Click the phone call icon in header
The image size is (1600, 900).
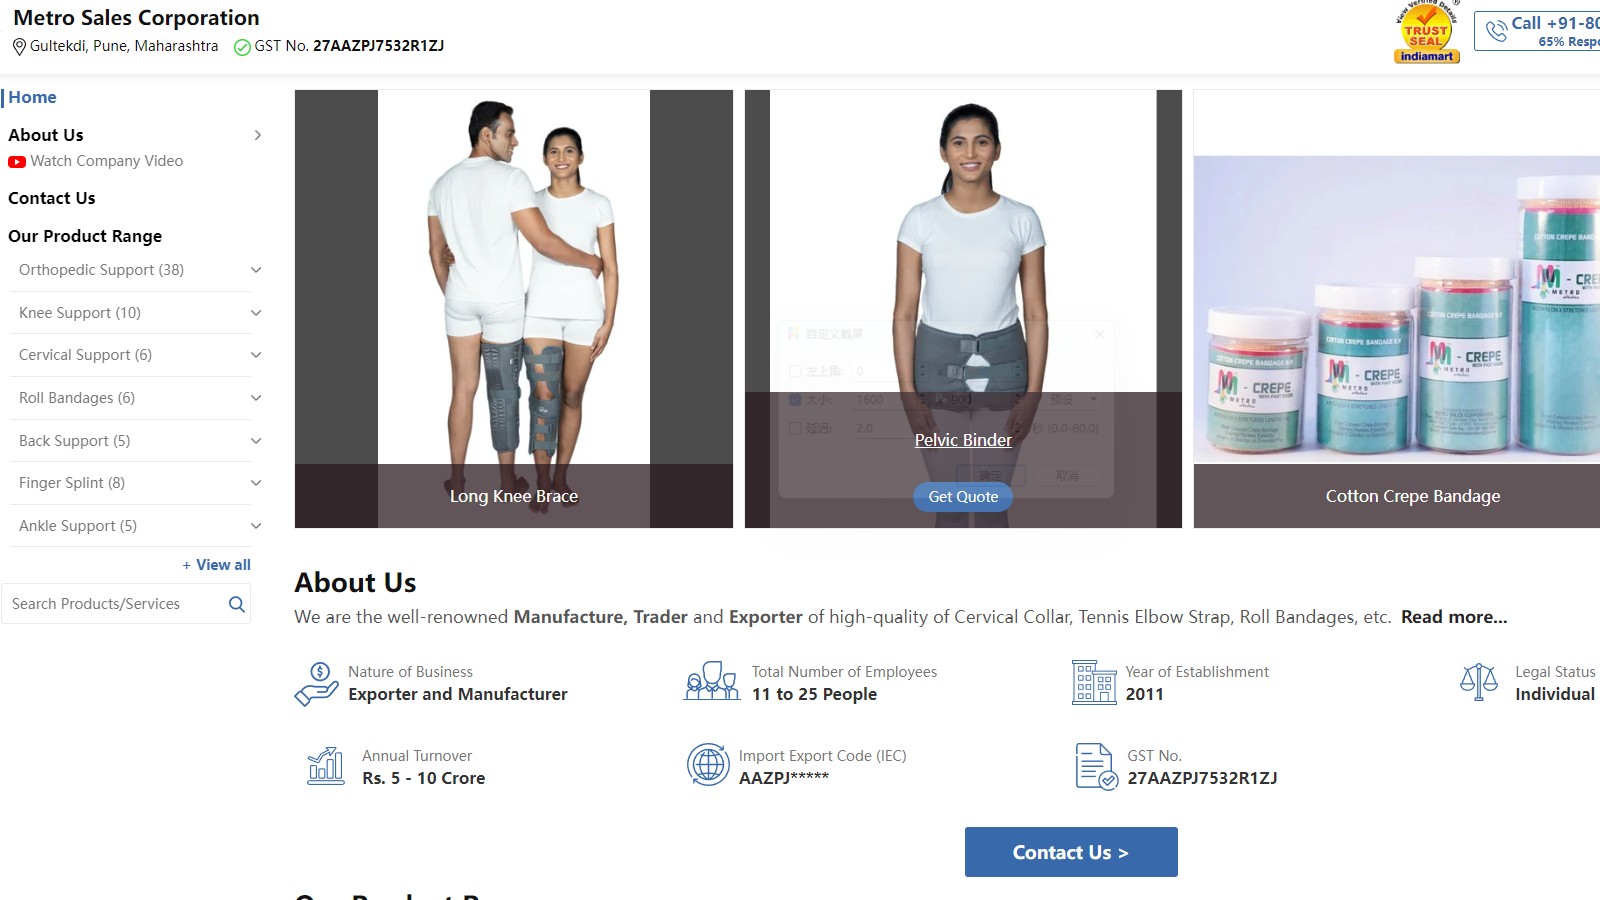click(1496, 32)
